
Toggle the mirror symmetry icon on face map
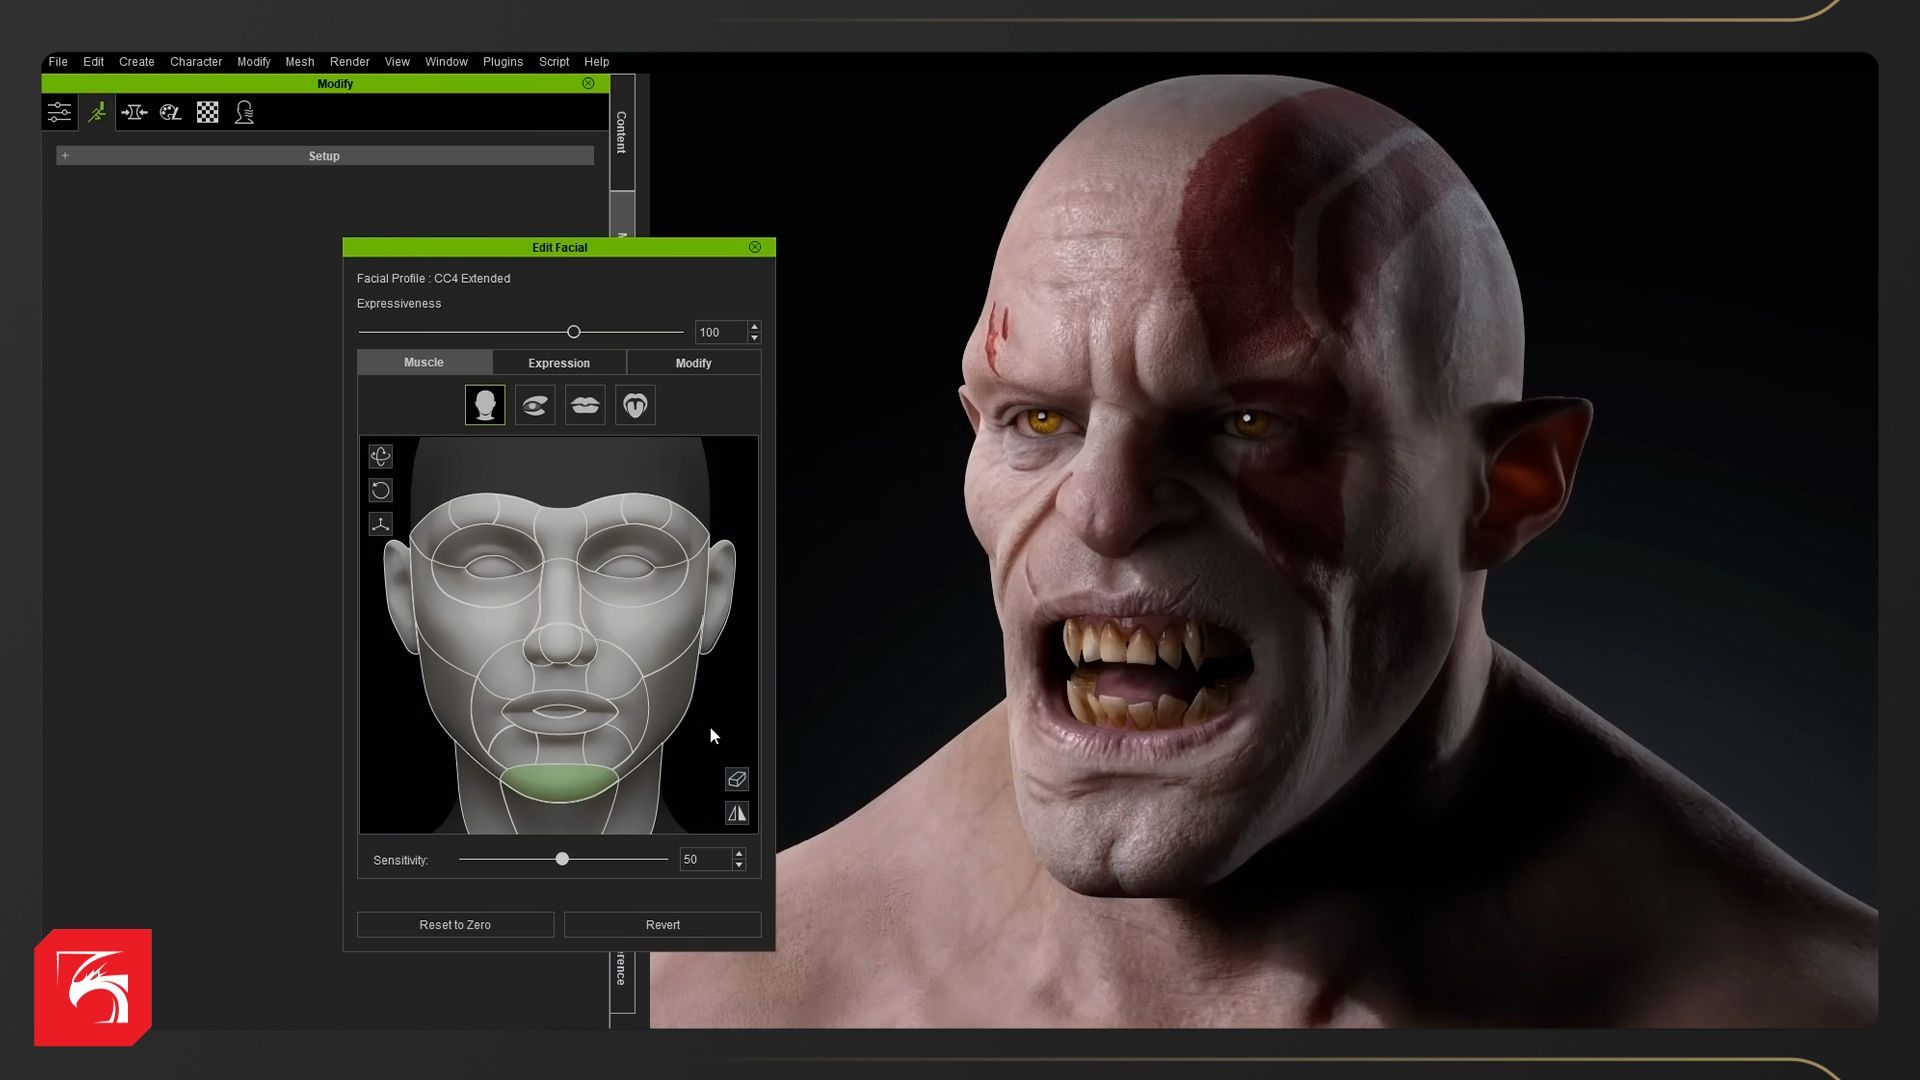coord(737,813)
